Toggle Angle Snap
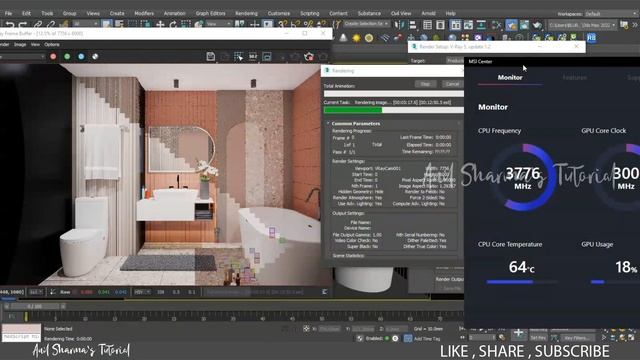This screenshot has width=640, height=360. click(x=296, y=24)
